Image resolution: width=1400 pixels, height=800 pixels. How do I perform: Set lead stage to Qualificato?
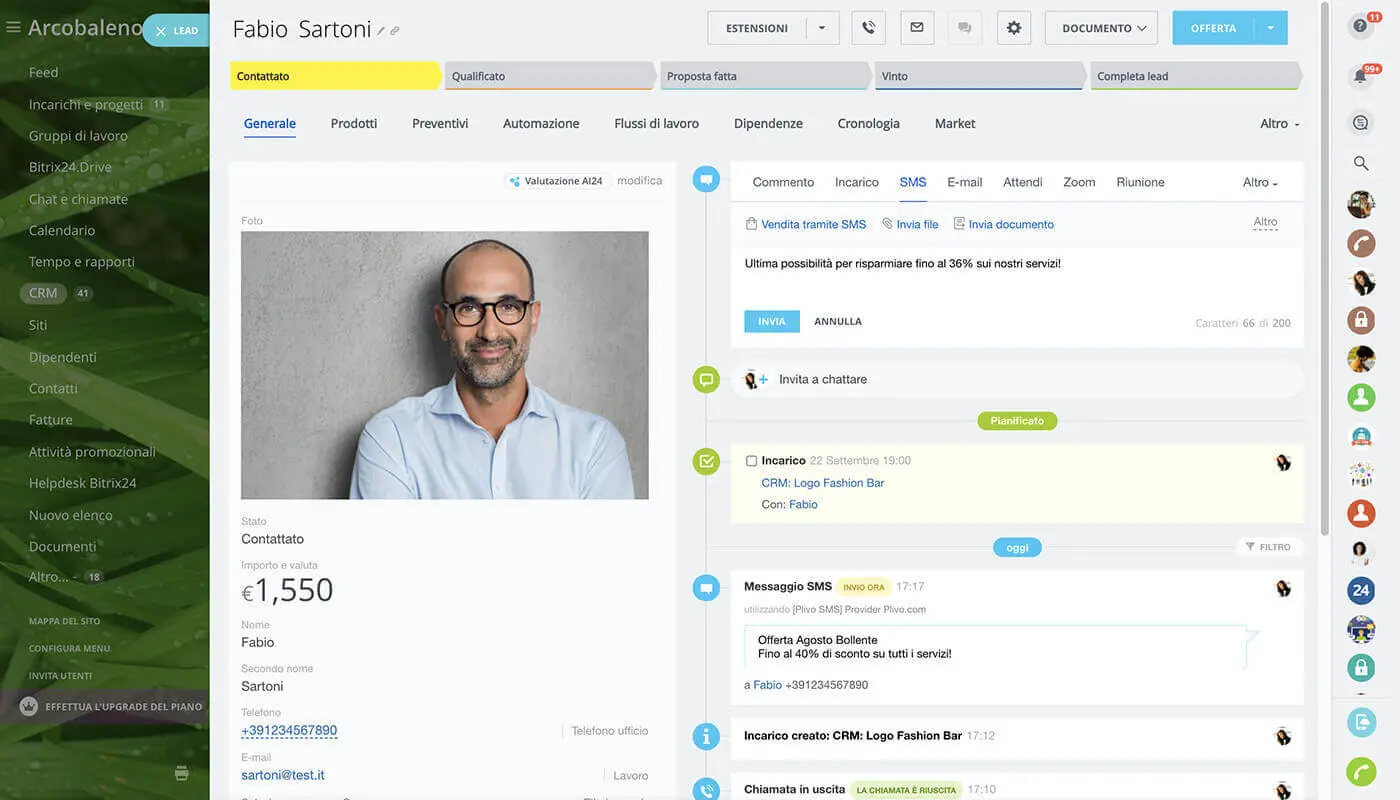(x=550, y=76)
